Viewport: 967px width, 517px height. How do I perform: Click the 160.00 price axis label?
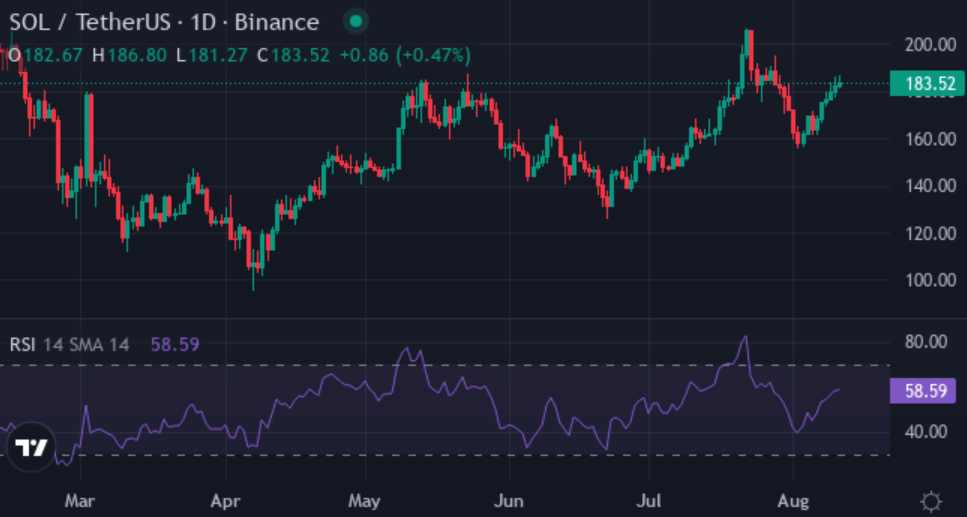click(x=930, y=139)
